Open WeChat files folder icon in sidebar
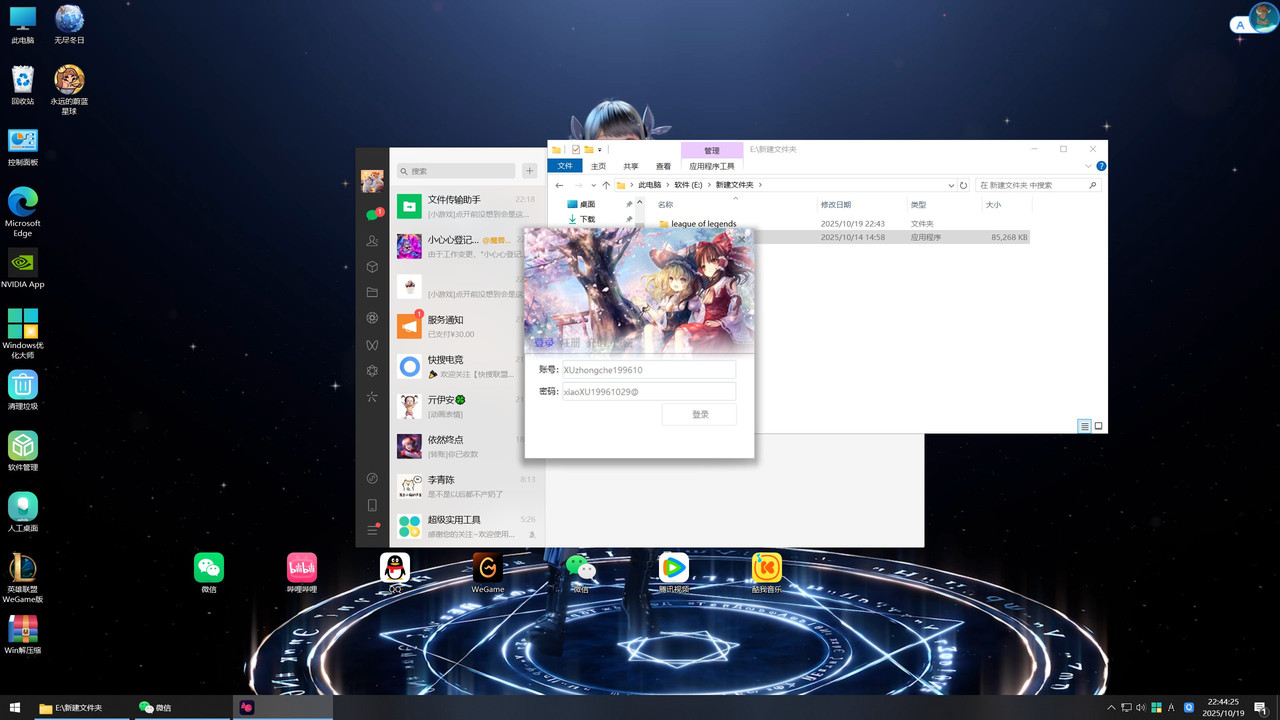1280x720 pixels. coord(372,293)
